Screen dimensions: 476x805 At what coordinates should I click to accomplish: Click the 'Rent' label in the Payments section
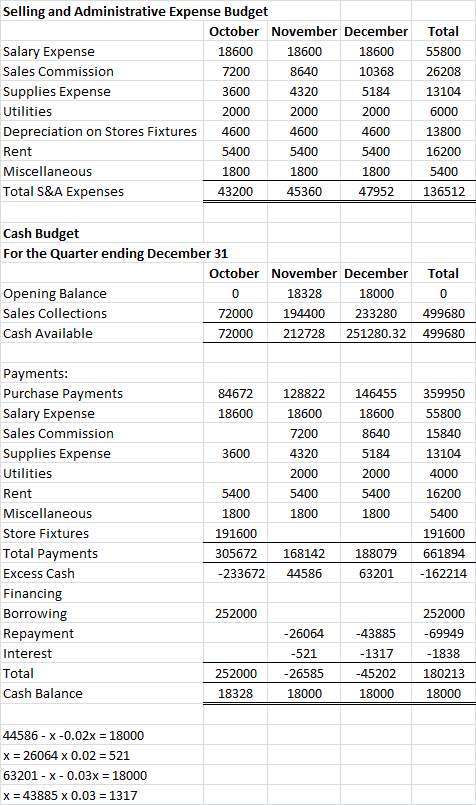[17, 494]
